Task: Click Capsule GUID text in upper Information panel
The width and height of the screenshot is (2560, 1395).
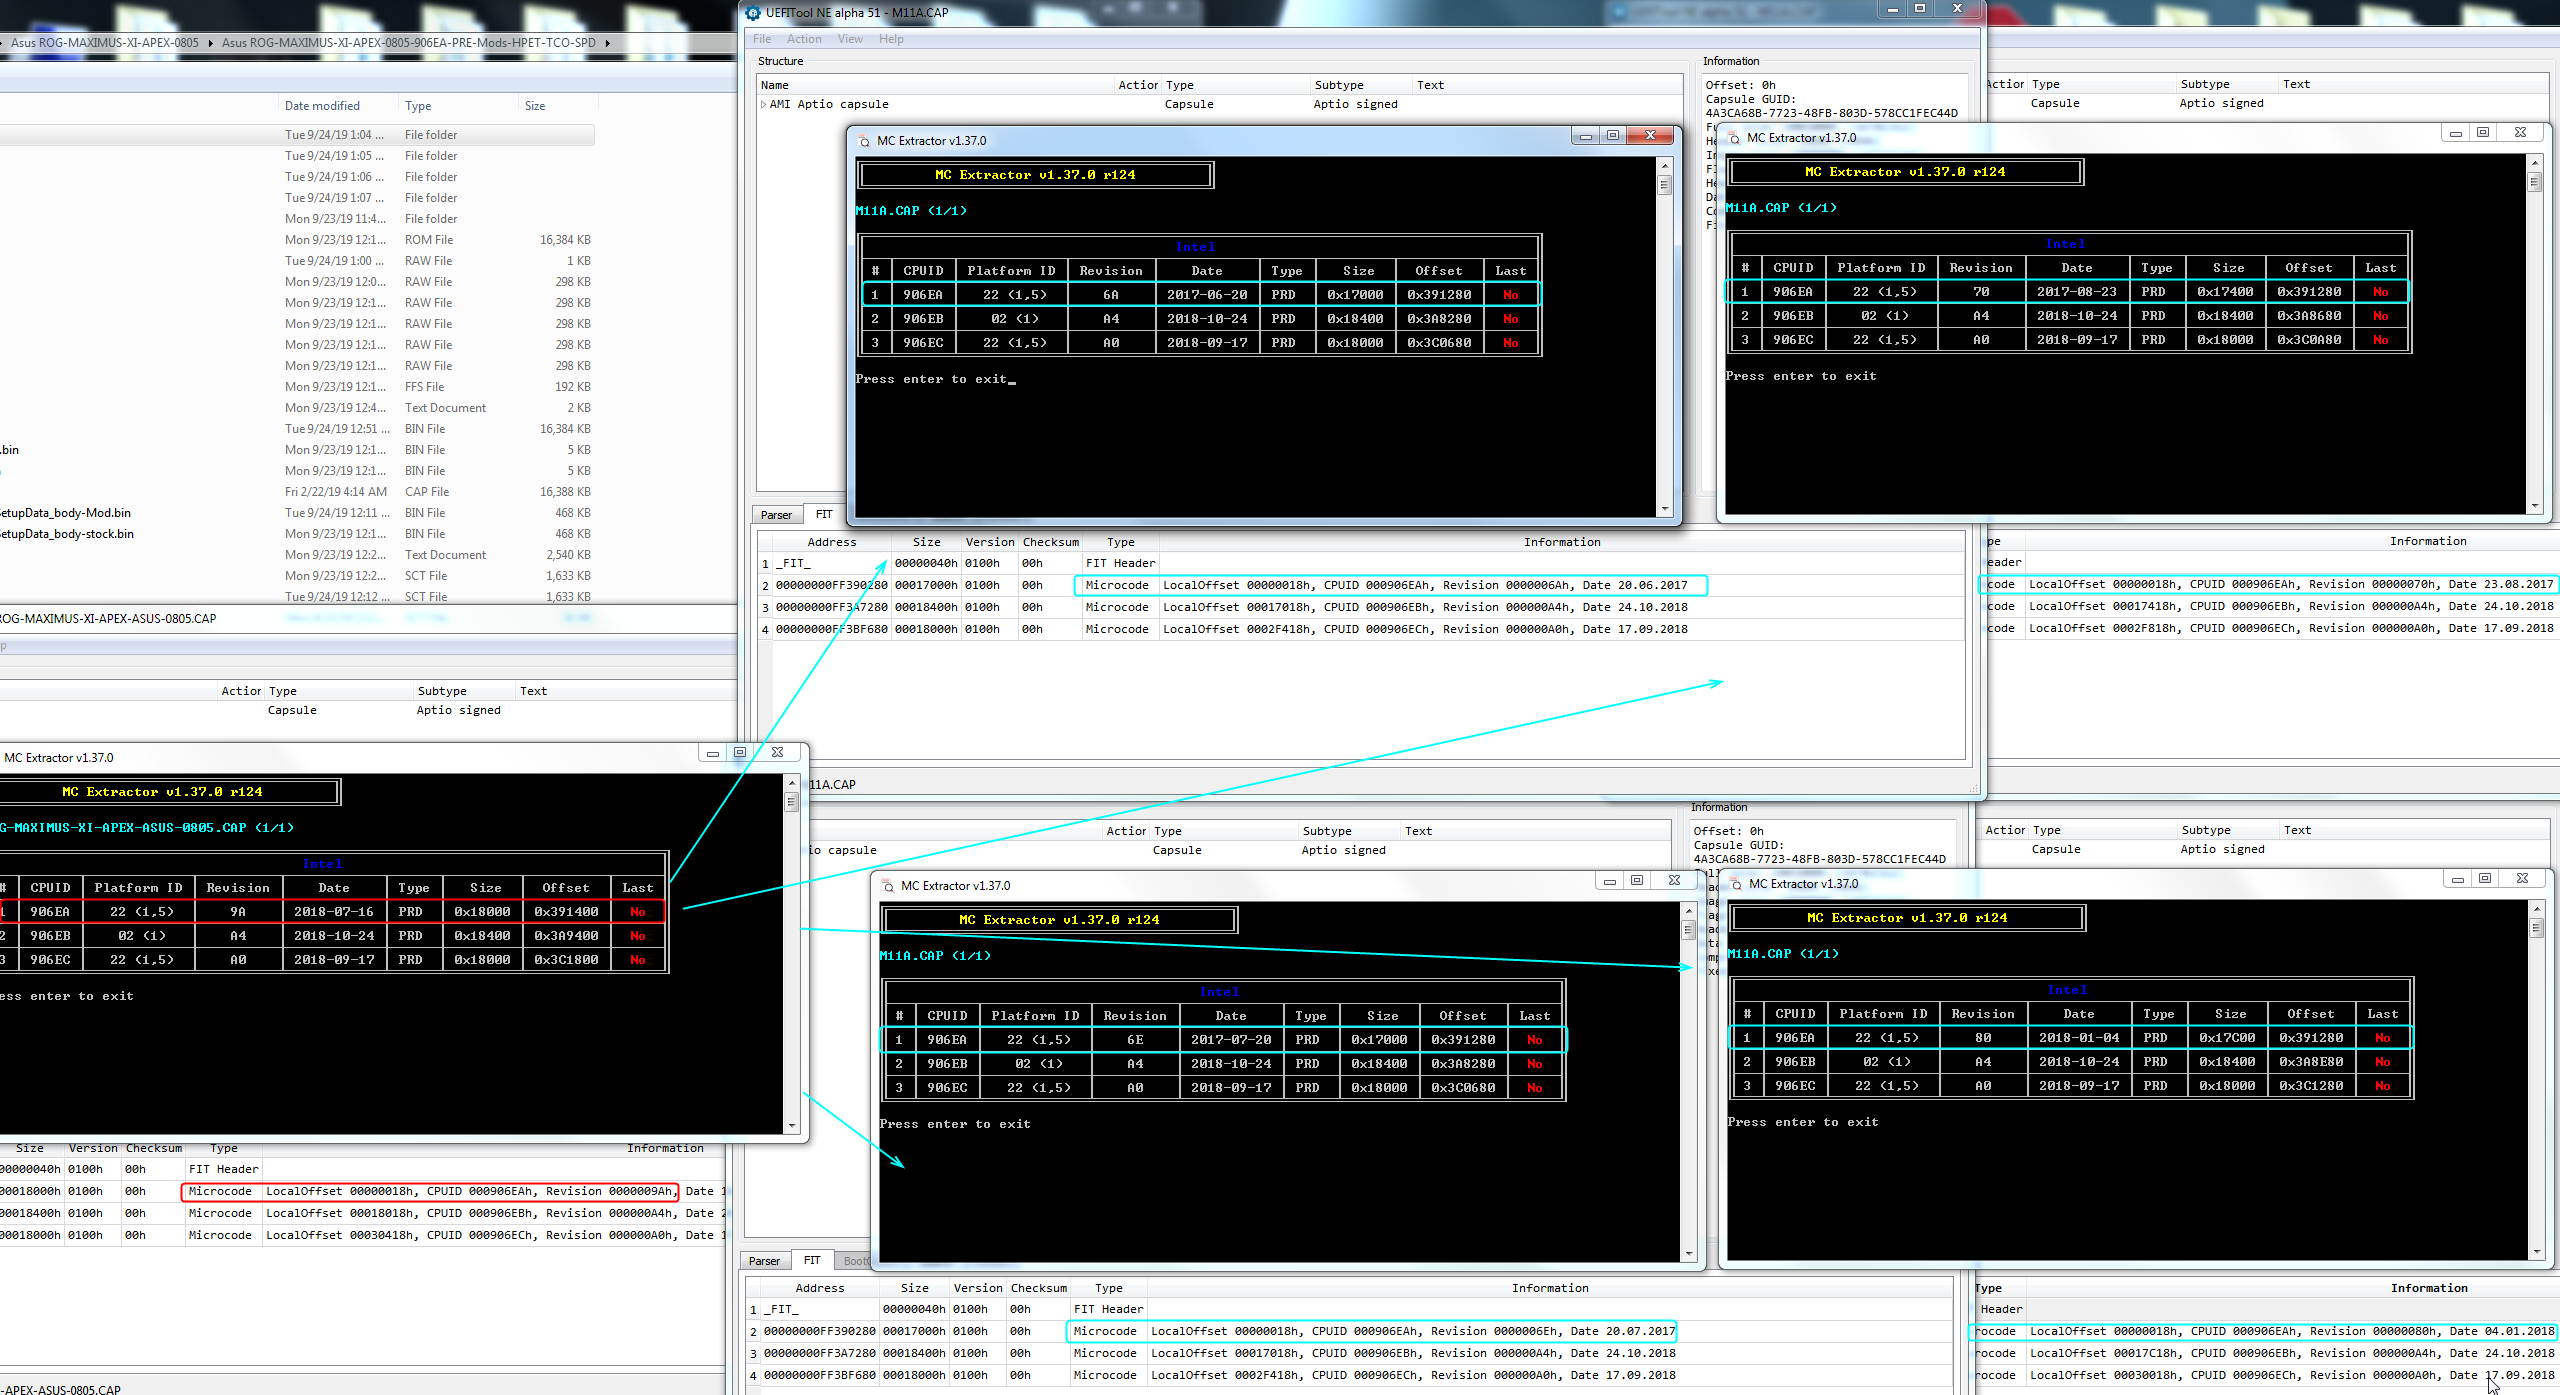Action: [x=1750, y=99]
